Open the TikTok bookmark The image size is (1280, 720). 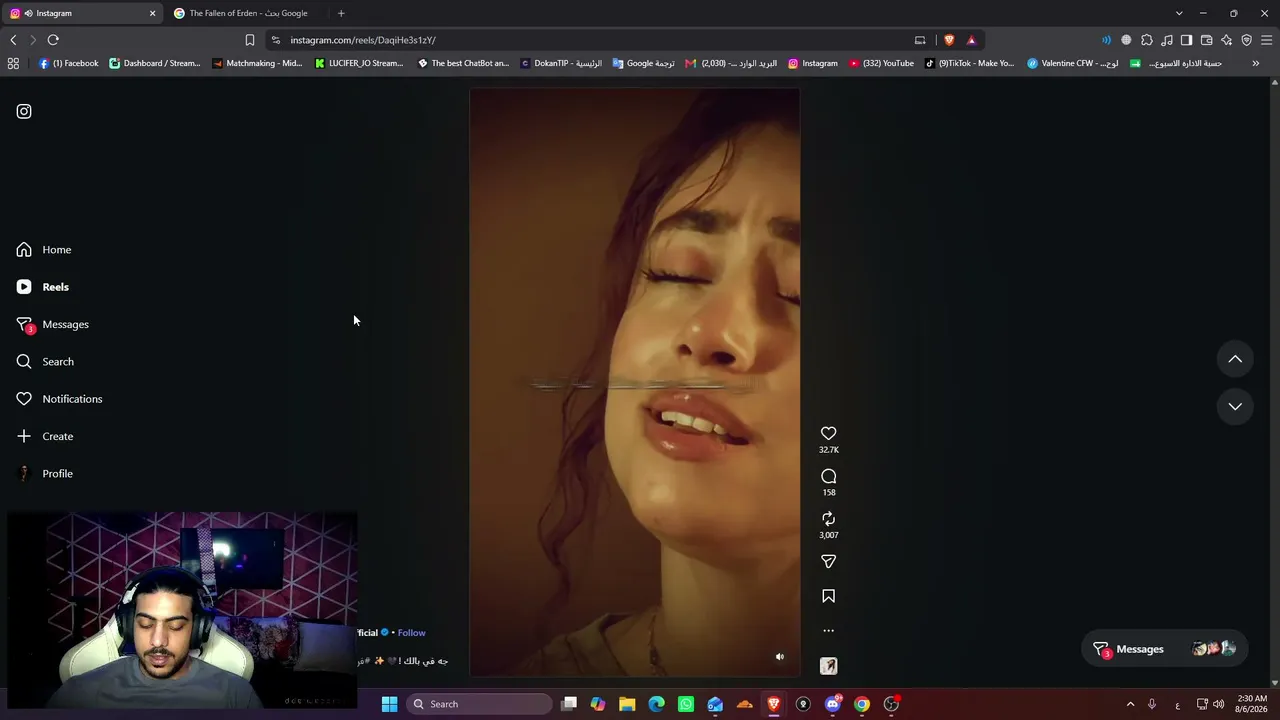pos(969,63)
